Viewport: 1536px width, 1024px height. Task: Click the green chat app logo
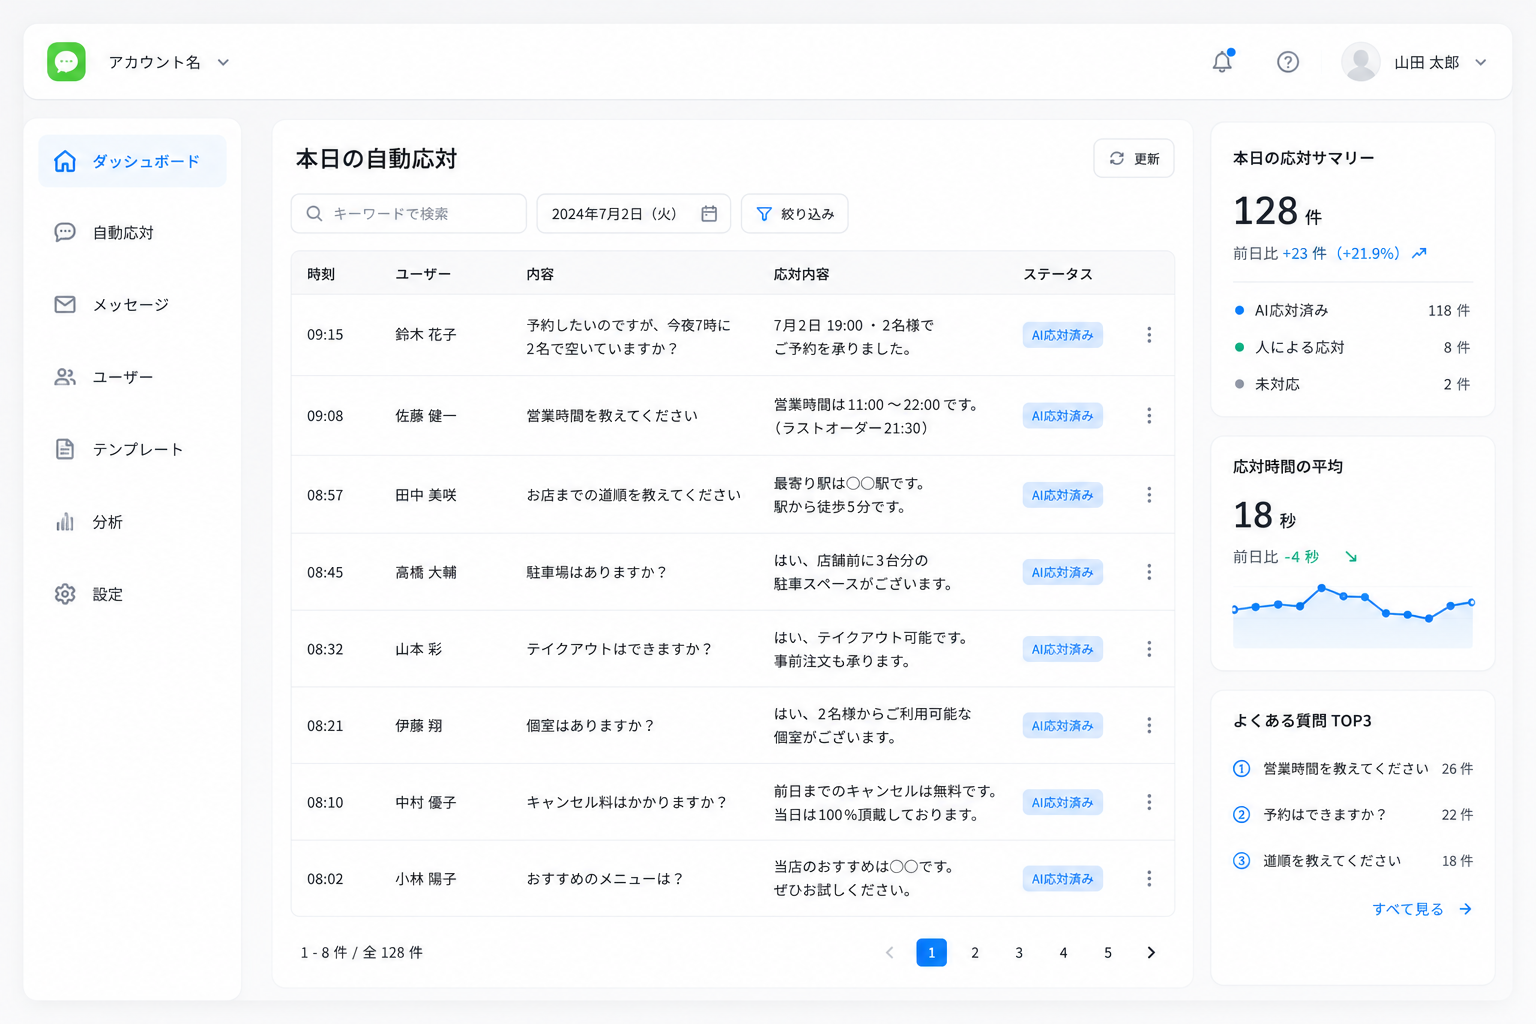[x=66, y=62]
